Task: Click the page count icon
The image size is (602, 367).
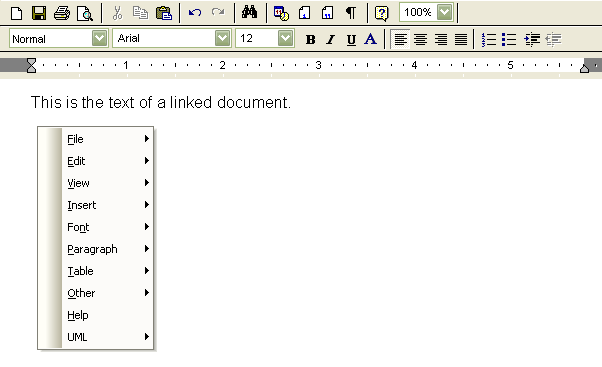Action: click(327, 13)
